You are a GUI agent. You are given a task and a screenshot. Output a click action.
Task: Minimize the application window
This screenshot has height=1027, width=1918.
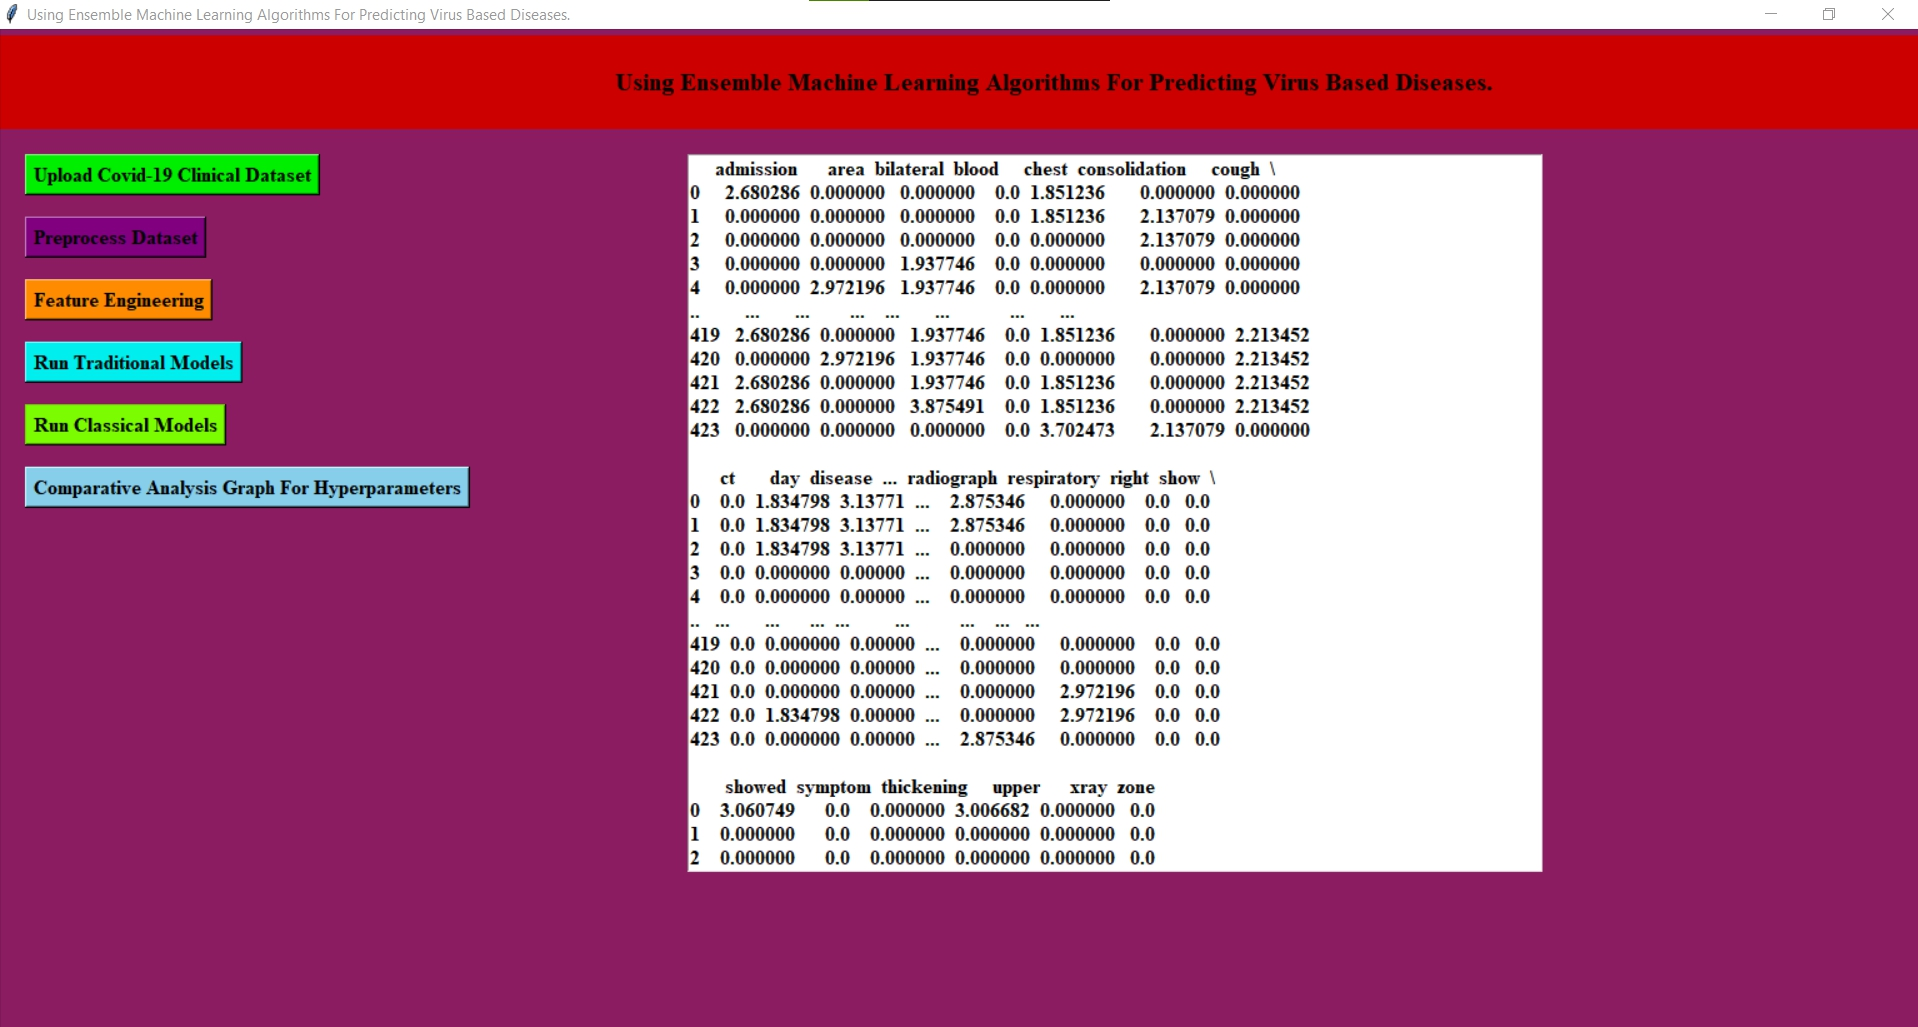point(1770,14)
